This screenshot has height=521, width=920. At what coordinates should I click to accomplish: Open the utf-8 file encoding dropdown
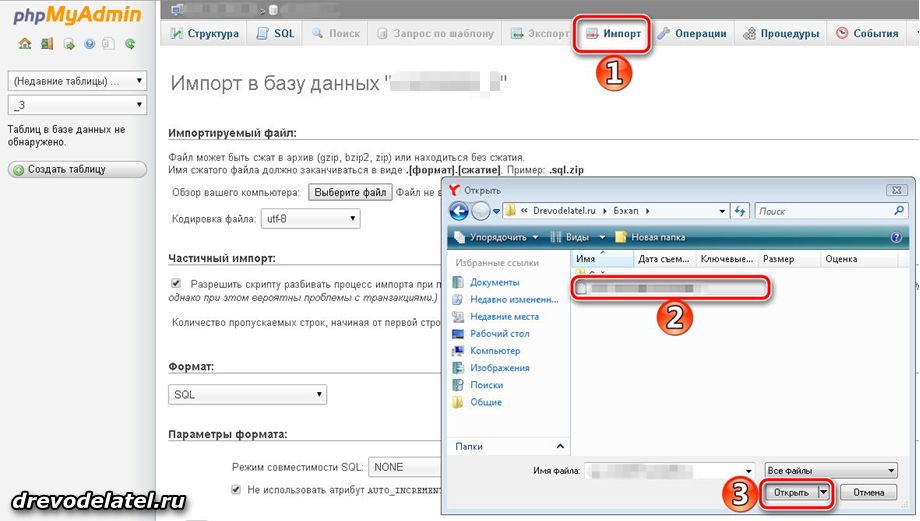pyautogui.click(x=310, y=219)
